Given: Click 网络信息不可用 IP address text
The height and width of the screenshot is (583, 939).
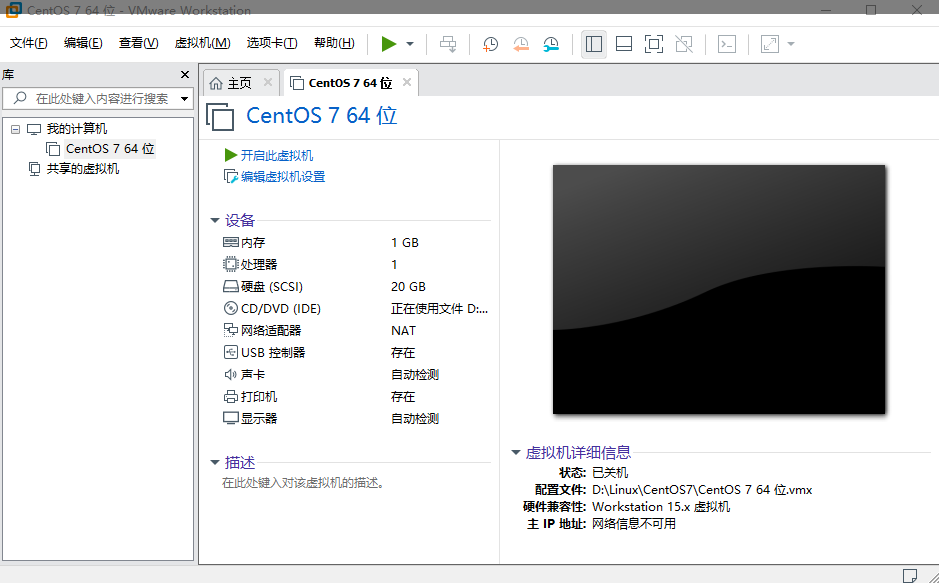Looking at the screenshot, I should [x=634, y=524].
